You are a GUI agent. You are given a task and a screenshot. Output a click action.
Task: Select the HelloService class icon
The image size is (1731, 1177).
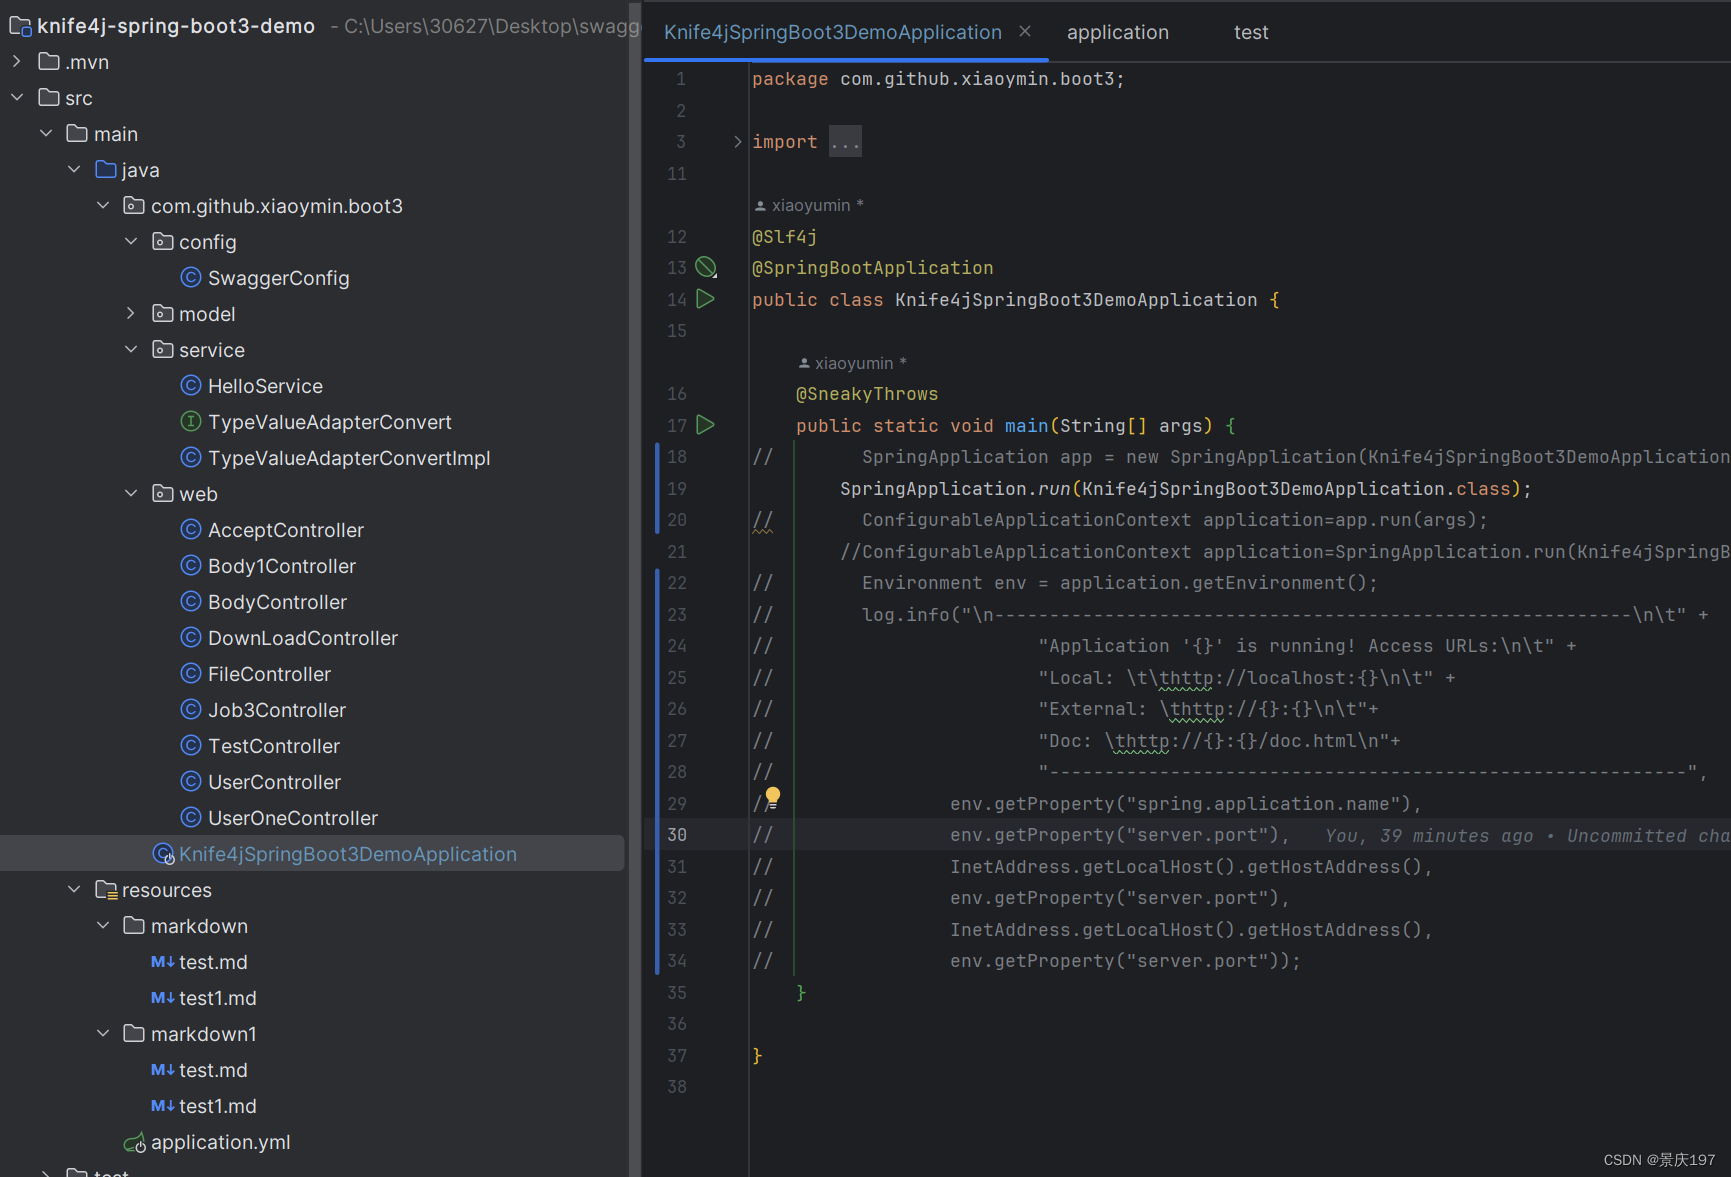pyautogui.click(x=190, y=385)
